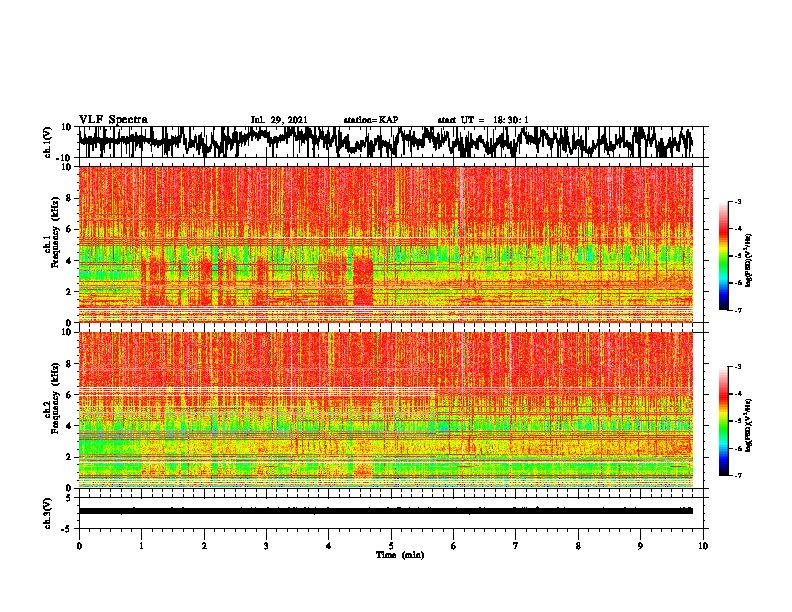Click the time axis tick label "4"
This screenshot has height=612, width=792.
point(329,546)
